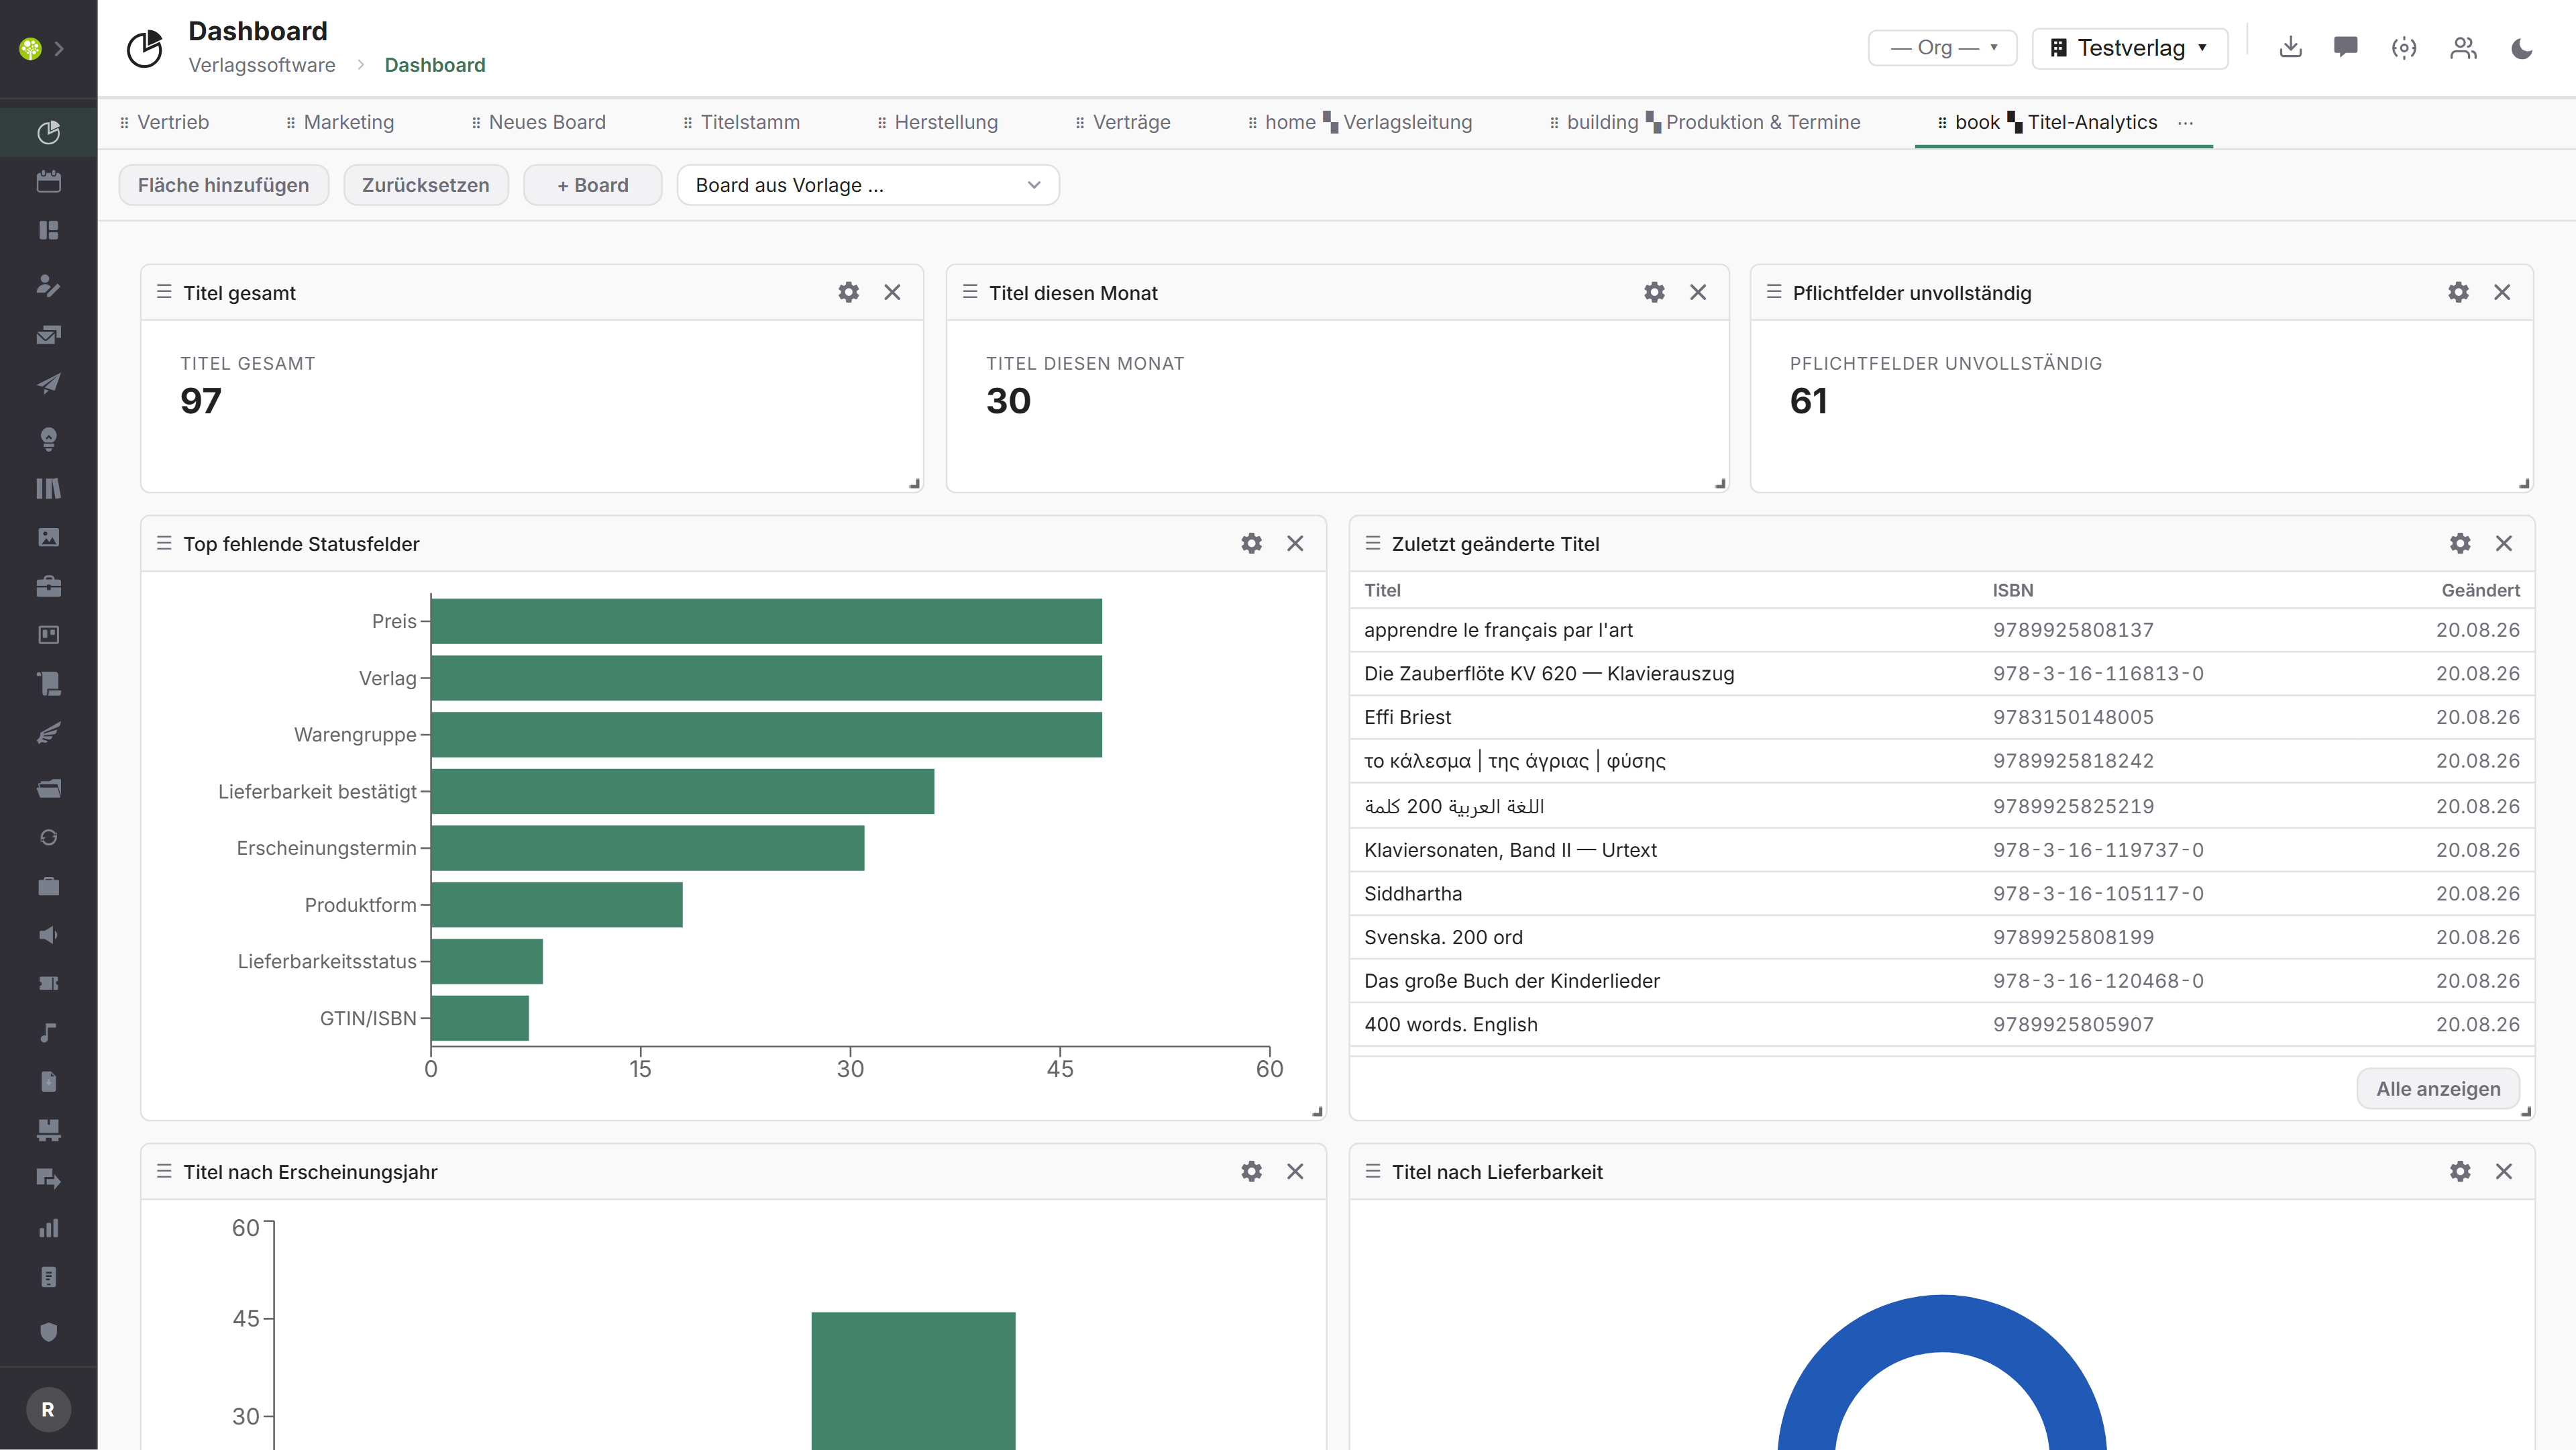Open the megaphone sidebar icon

pyautogui.click(x=48, y=935)
